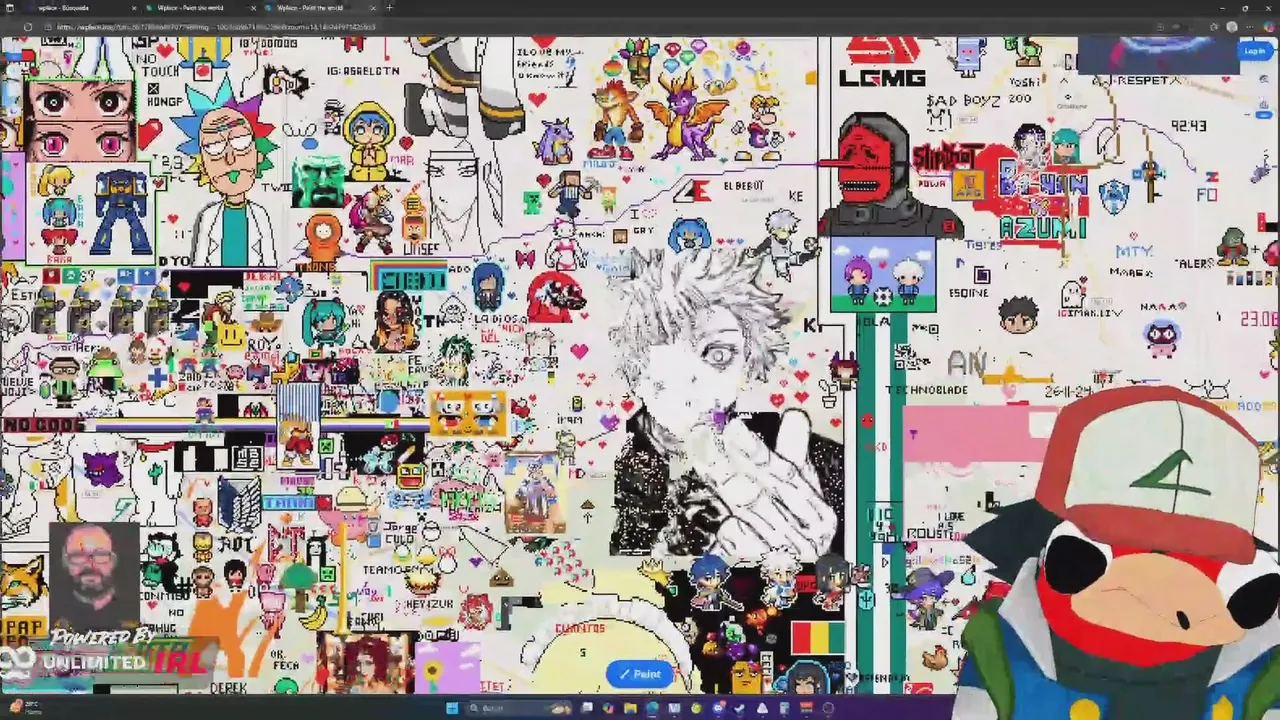The image size is (1280, 720).
Task: Click the Log in button
Action: (1255, 51)
